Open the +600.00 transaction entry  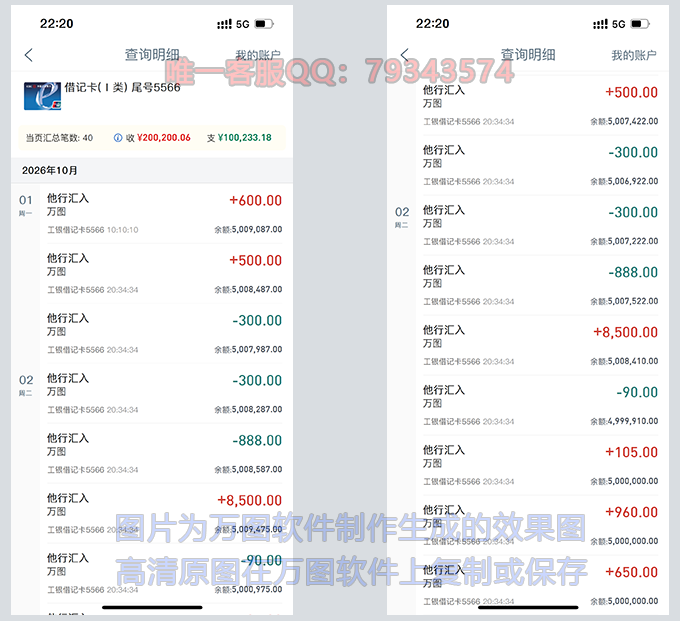tap(165, 213)
